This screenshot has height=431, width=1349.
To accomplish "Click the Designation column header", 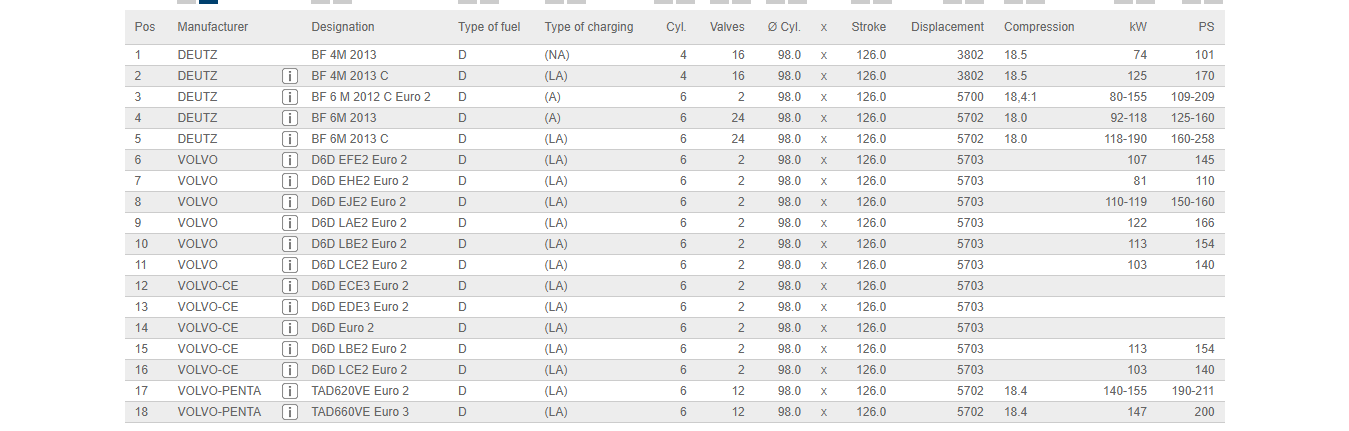I will [x=343, y=27].
